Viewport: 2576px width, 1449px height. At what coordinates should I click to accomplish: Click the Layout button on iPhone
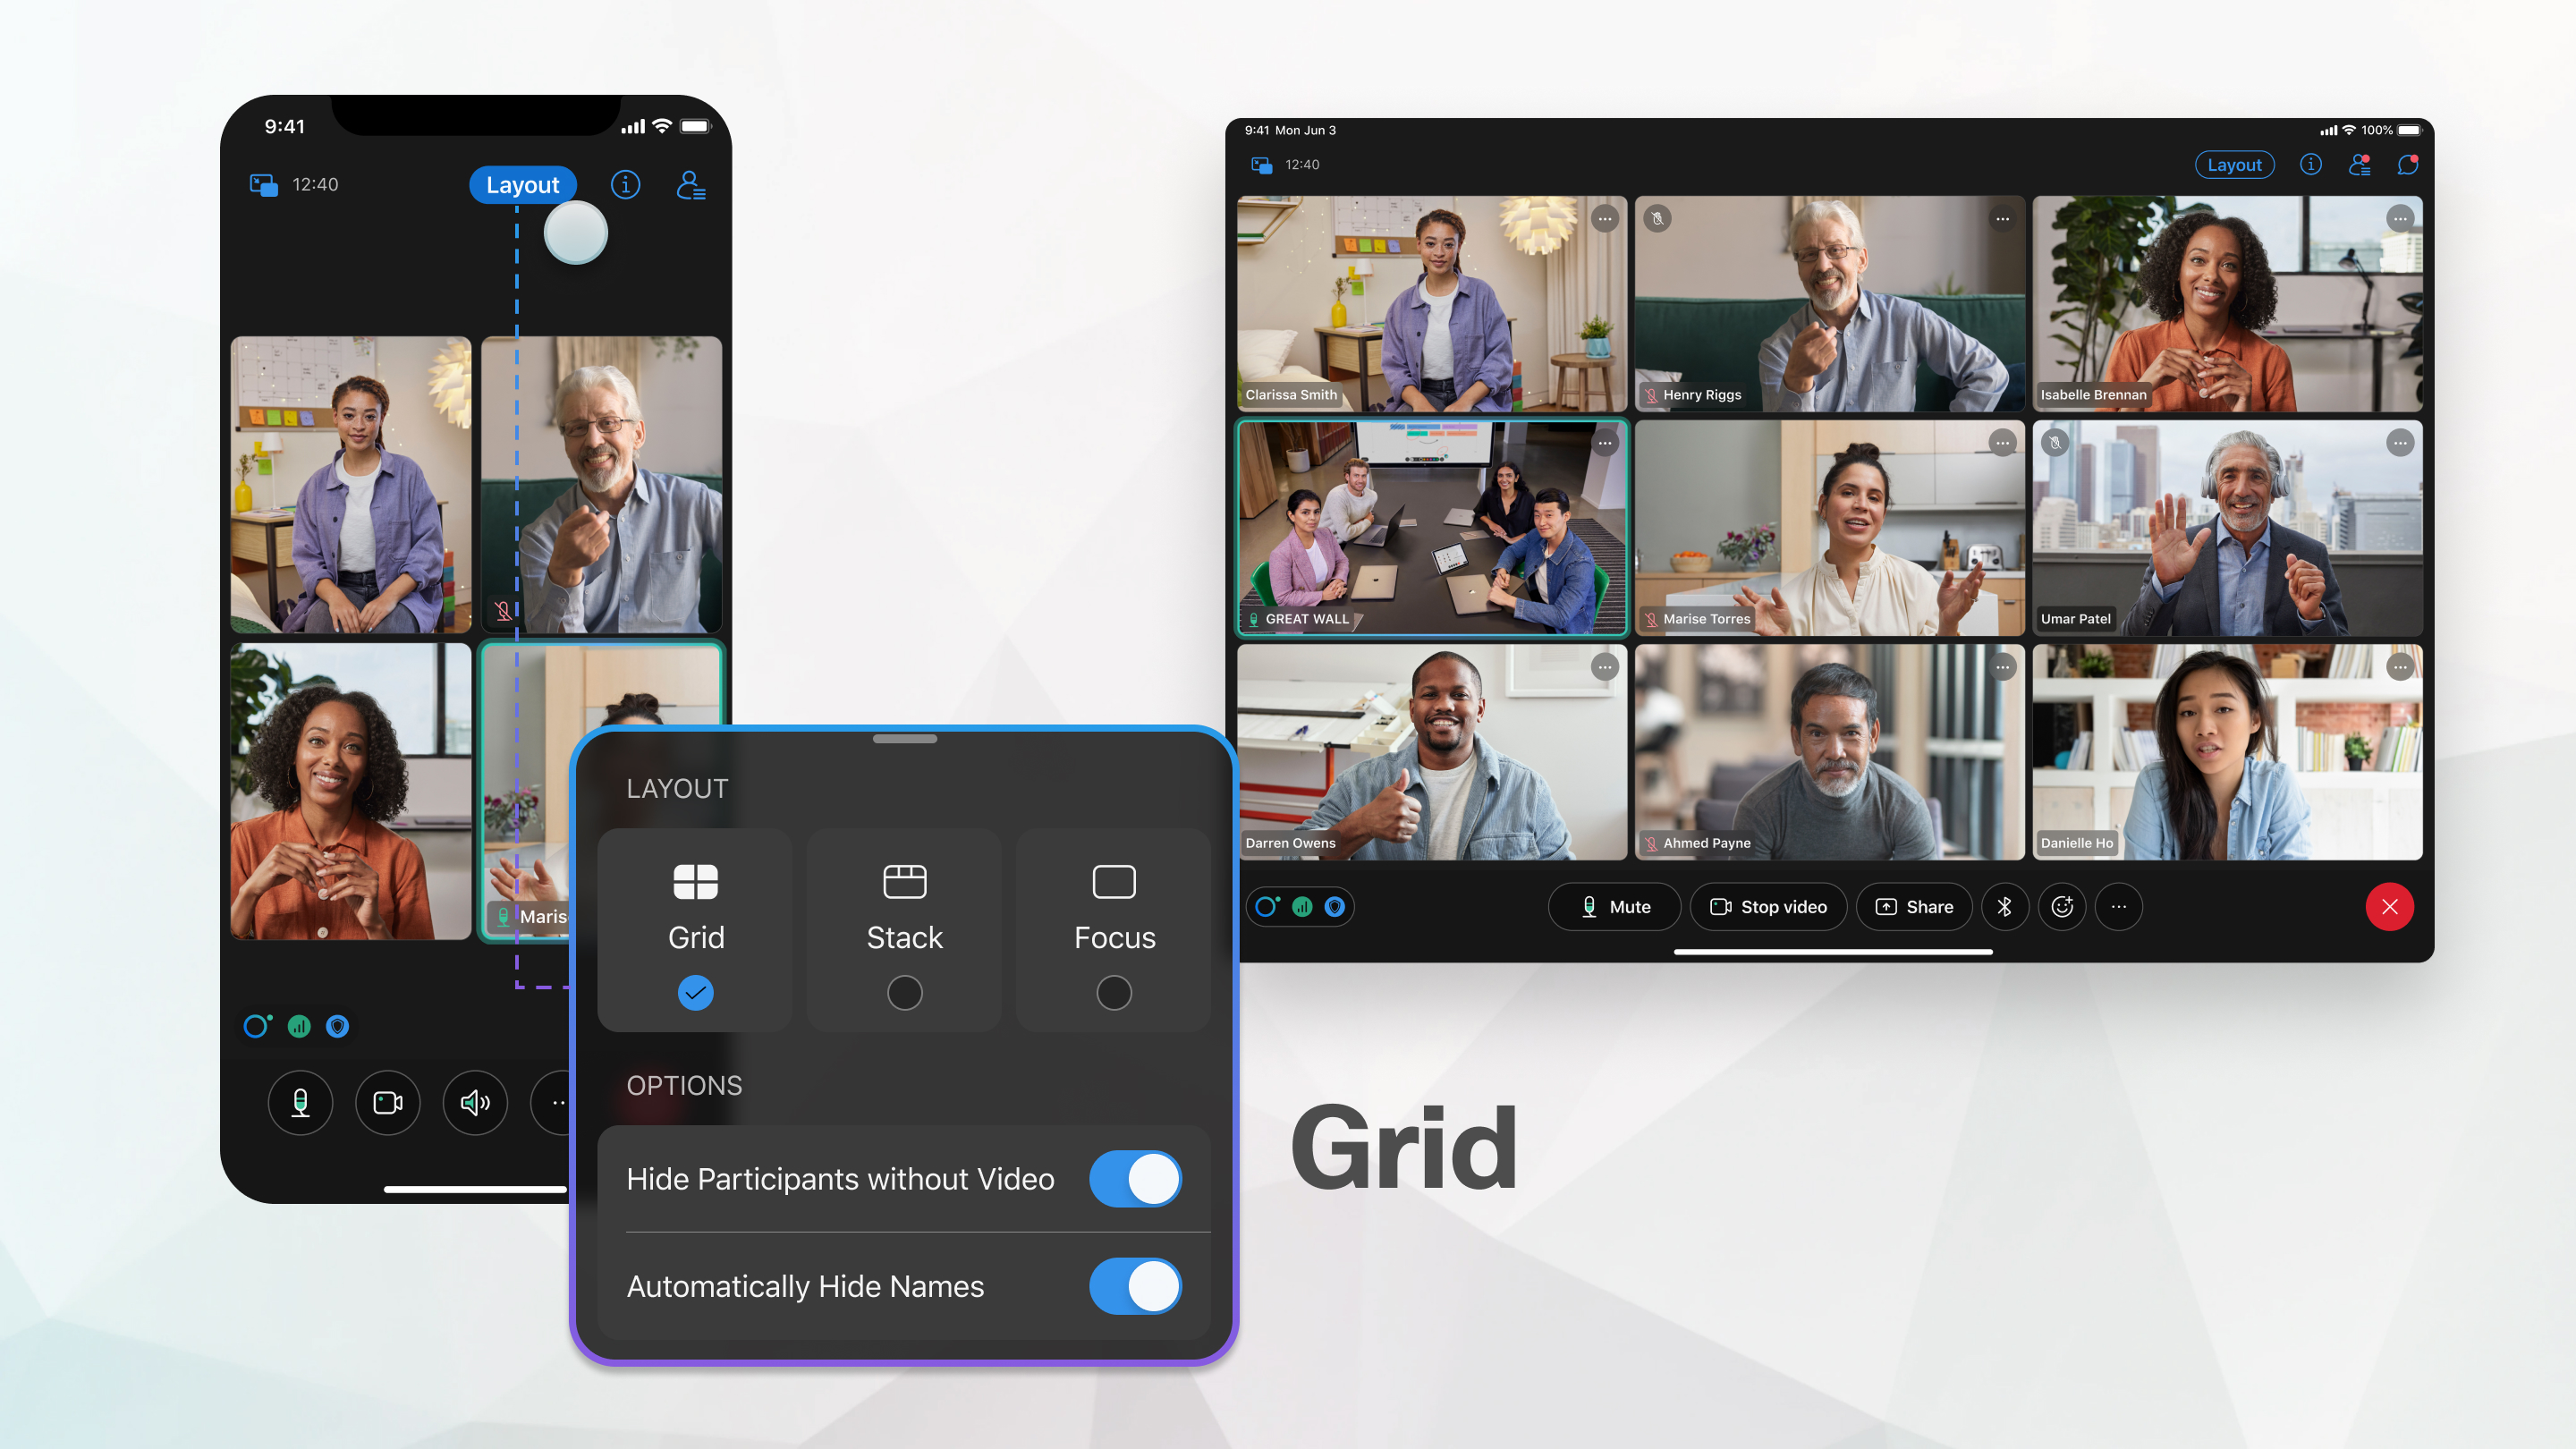tap(521, 184)
